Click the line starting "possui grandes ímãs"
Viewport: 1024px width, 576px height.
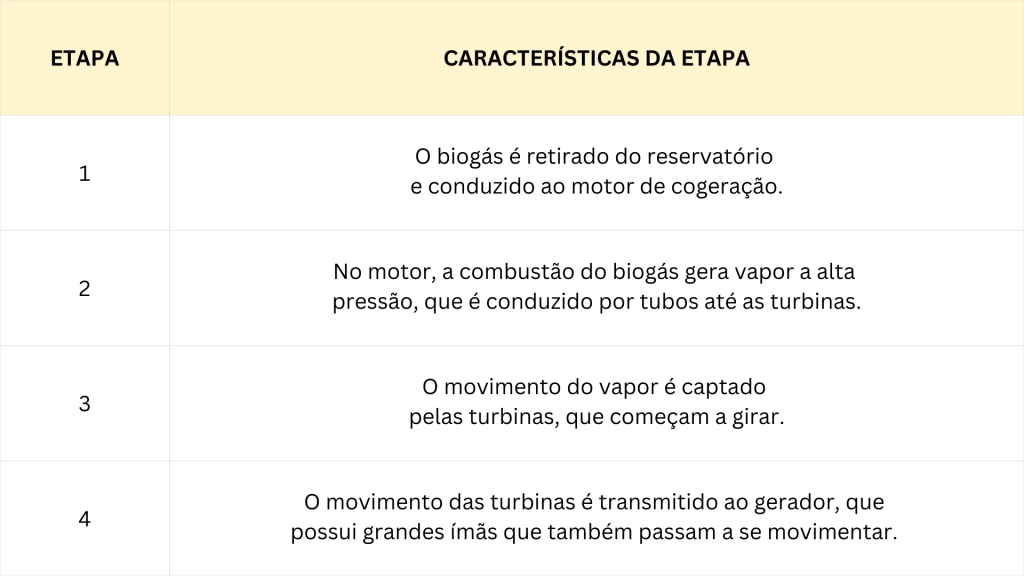[595, 532]
